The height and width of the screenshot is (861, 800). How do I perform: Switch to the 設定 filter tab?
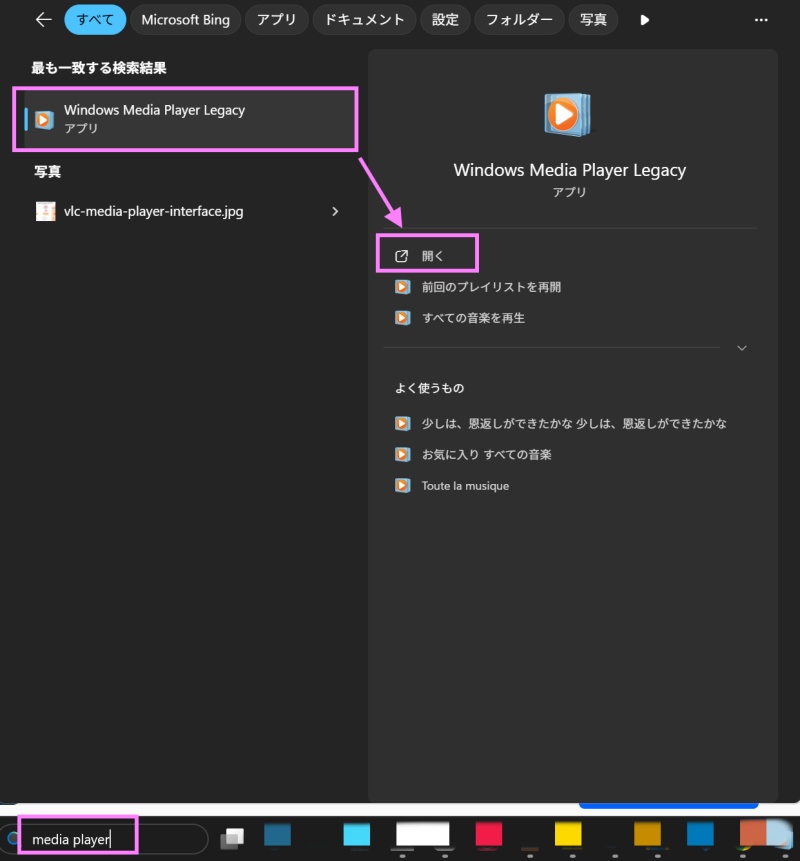tap(445, 20)
